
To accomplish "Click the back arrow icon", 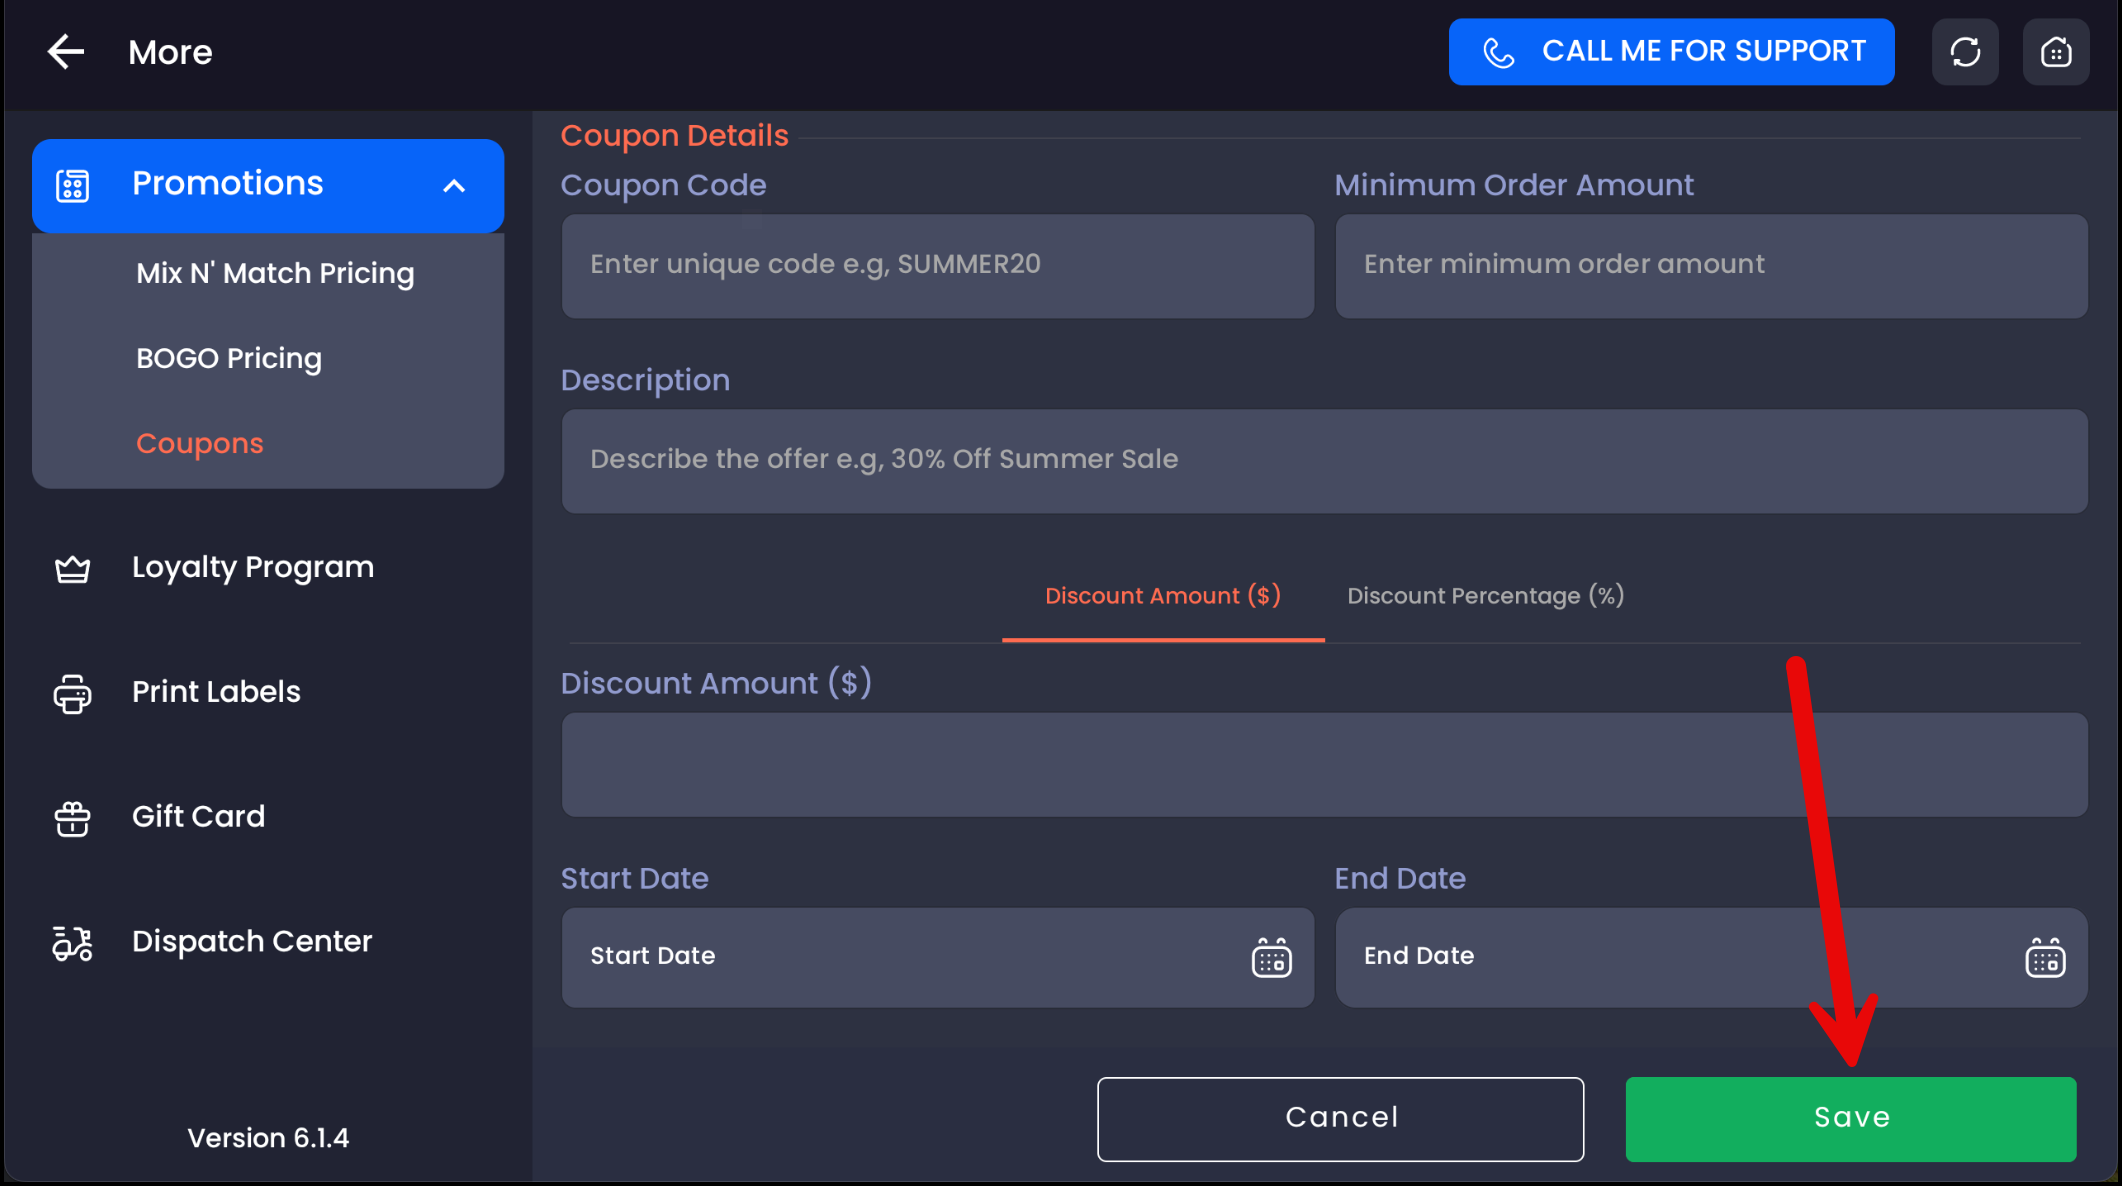I will (66, 52).
